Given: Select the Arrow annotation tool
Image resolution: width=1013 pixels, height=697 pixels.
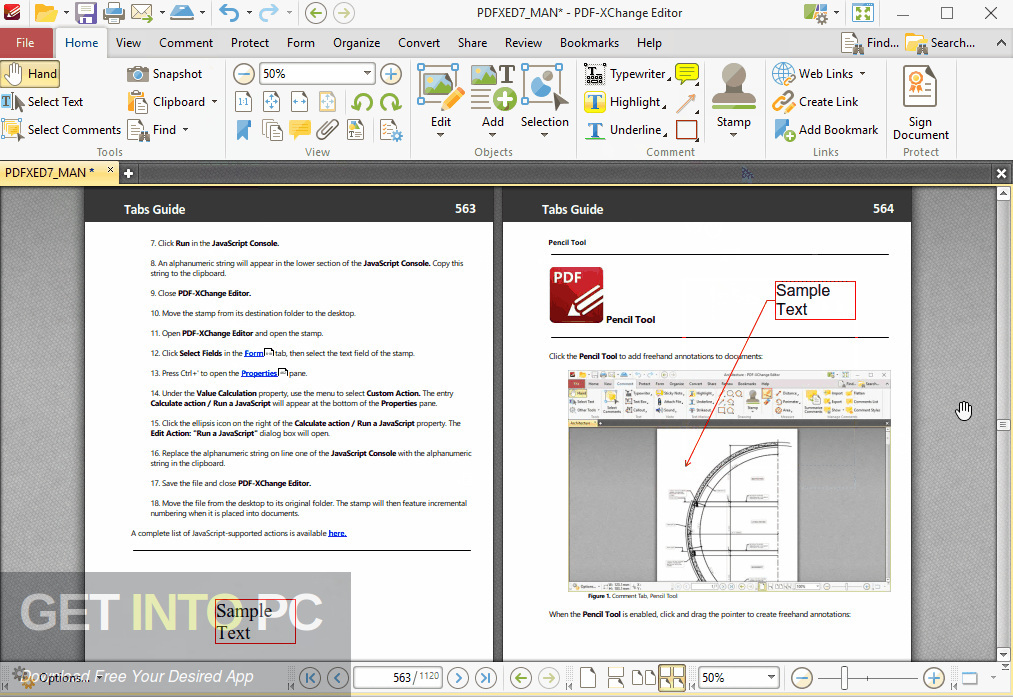Looking at the screenshot, I should 687,102.
